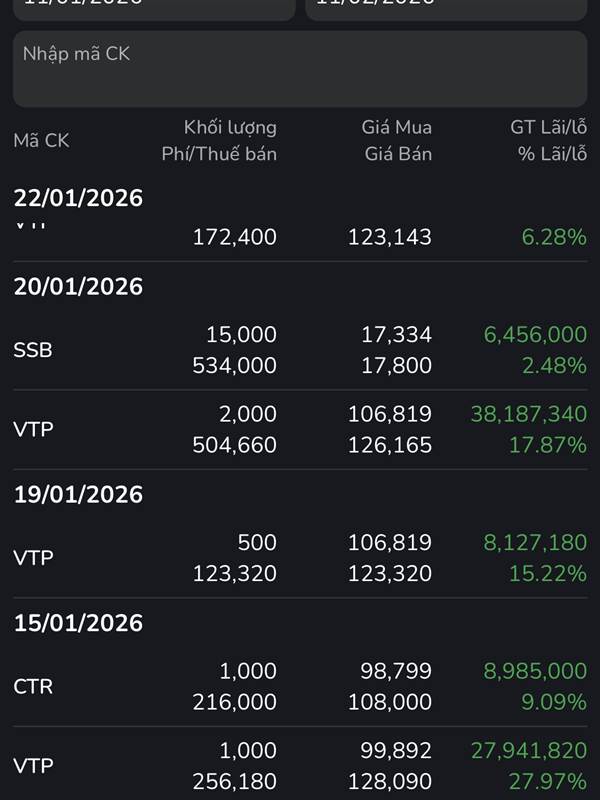Tap the 20/01/2026 date group header
Image resolution: width=600 pixels, height=800 pixels.
pyautogui.click(x=78, y=287)
